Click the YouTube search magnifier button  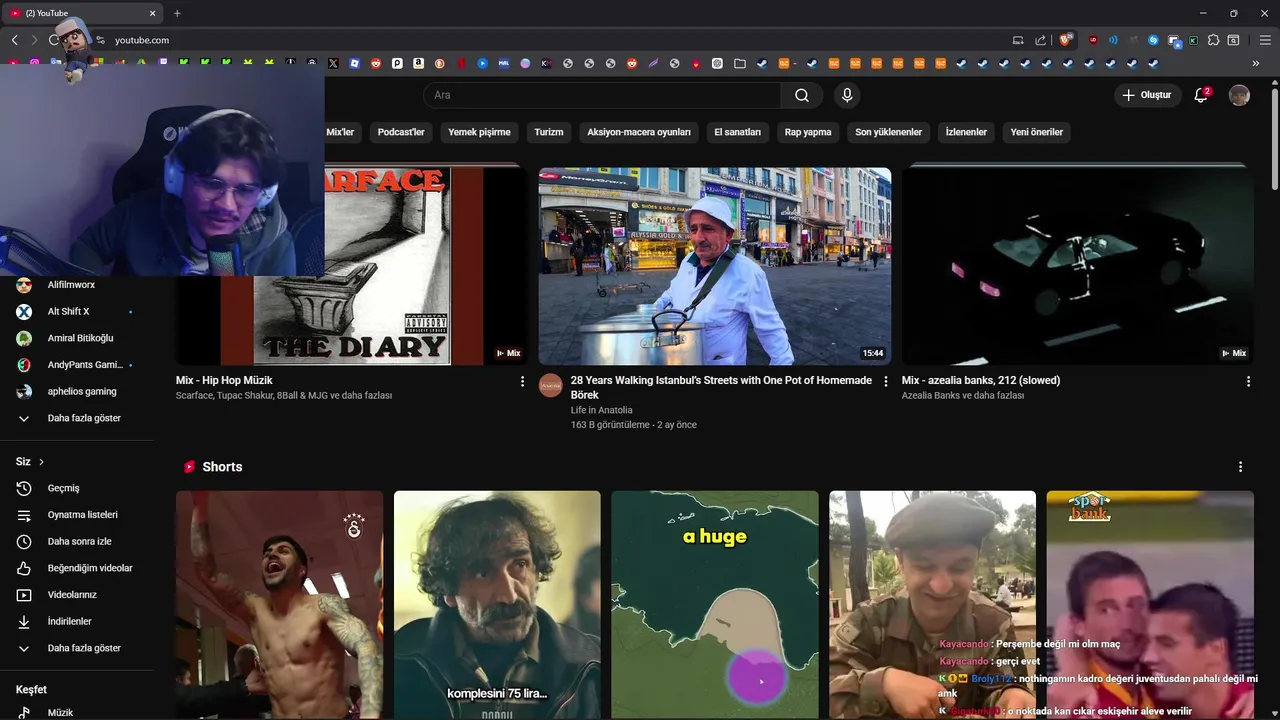[x=802, y=95]
